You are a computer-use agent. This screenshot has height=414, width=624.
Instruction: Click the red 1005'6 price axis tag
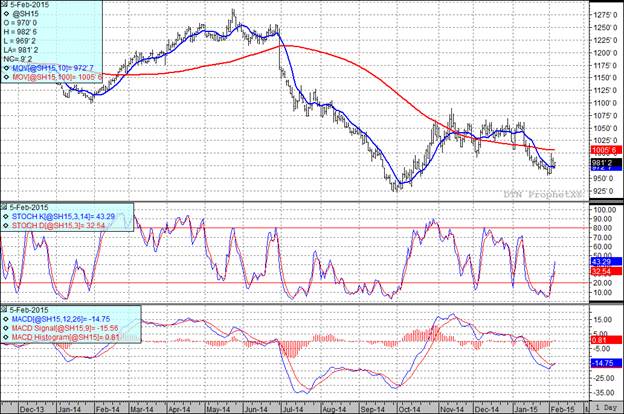tap(606, 150)
